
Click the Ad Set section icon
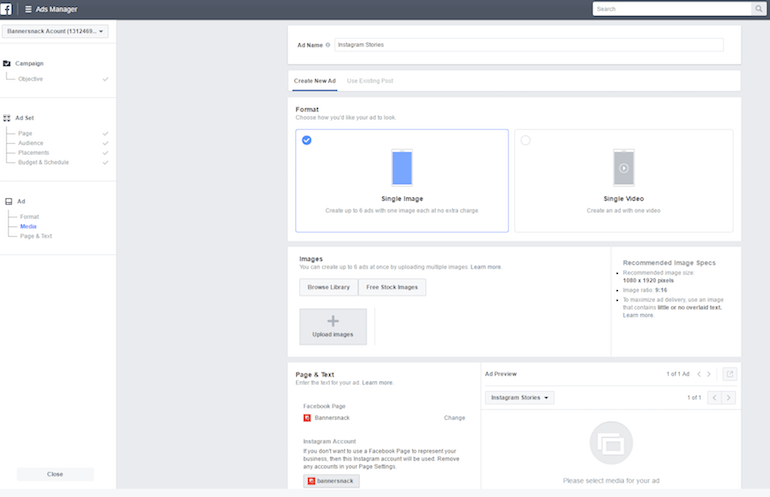click(x=7, y=118)
